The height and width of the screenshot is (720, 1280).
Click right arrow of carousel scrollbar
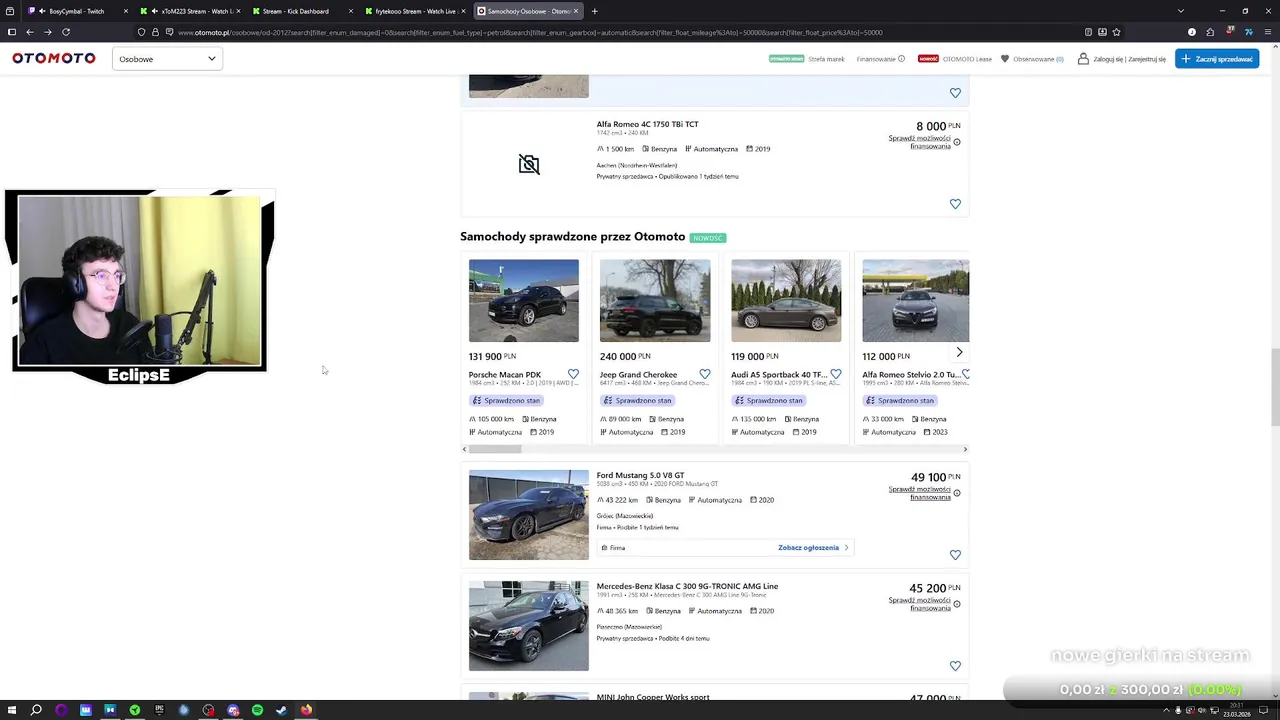965,449
